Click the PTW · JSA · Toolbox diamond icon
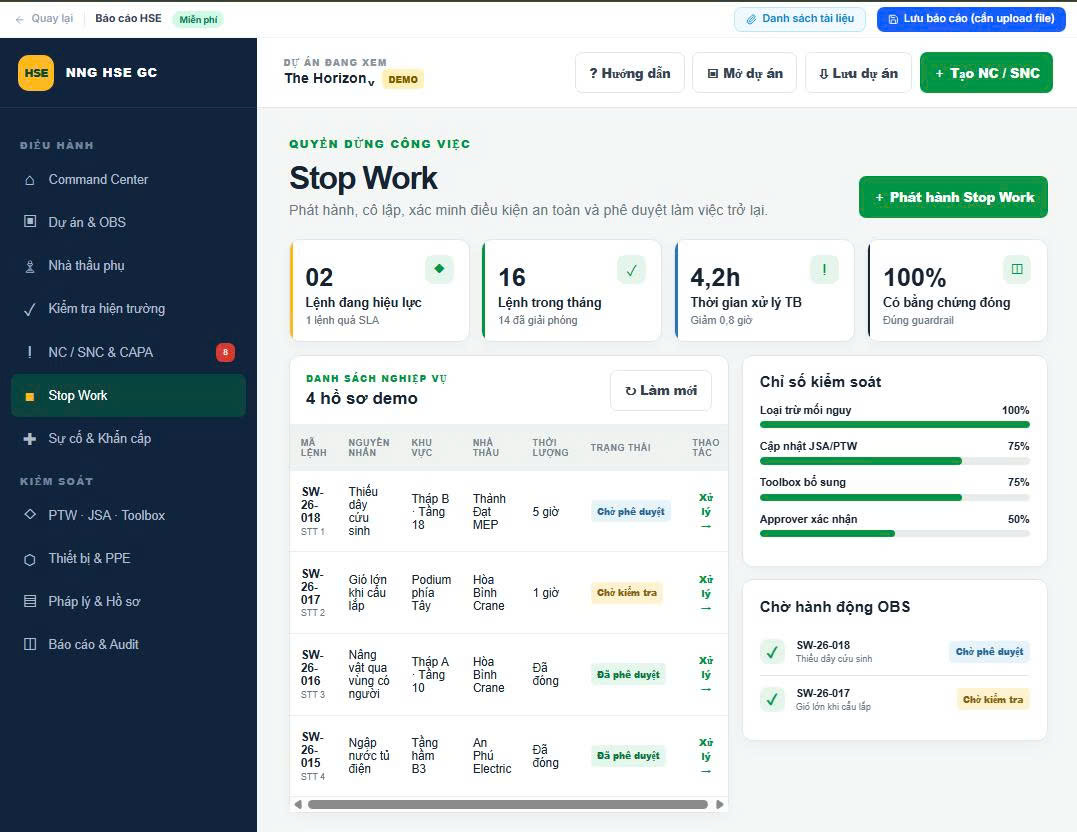Screen dimensions: 1077x832 click(30, 514)
